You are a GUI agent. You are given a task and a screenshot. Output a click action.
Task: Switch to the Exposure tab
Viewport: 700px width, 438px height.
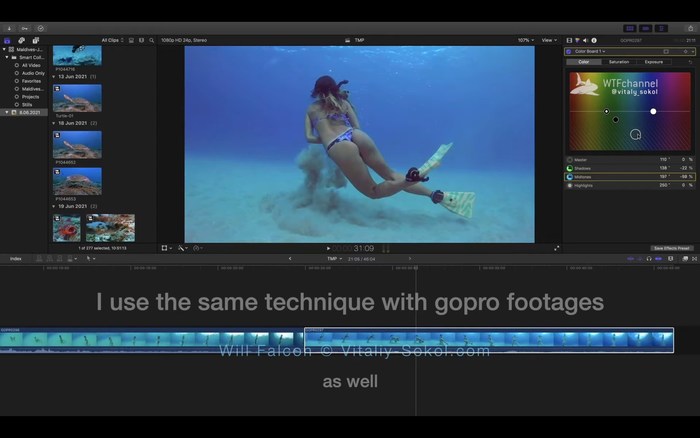(653, 62)
